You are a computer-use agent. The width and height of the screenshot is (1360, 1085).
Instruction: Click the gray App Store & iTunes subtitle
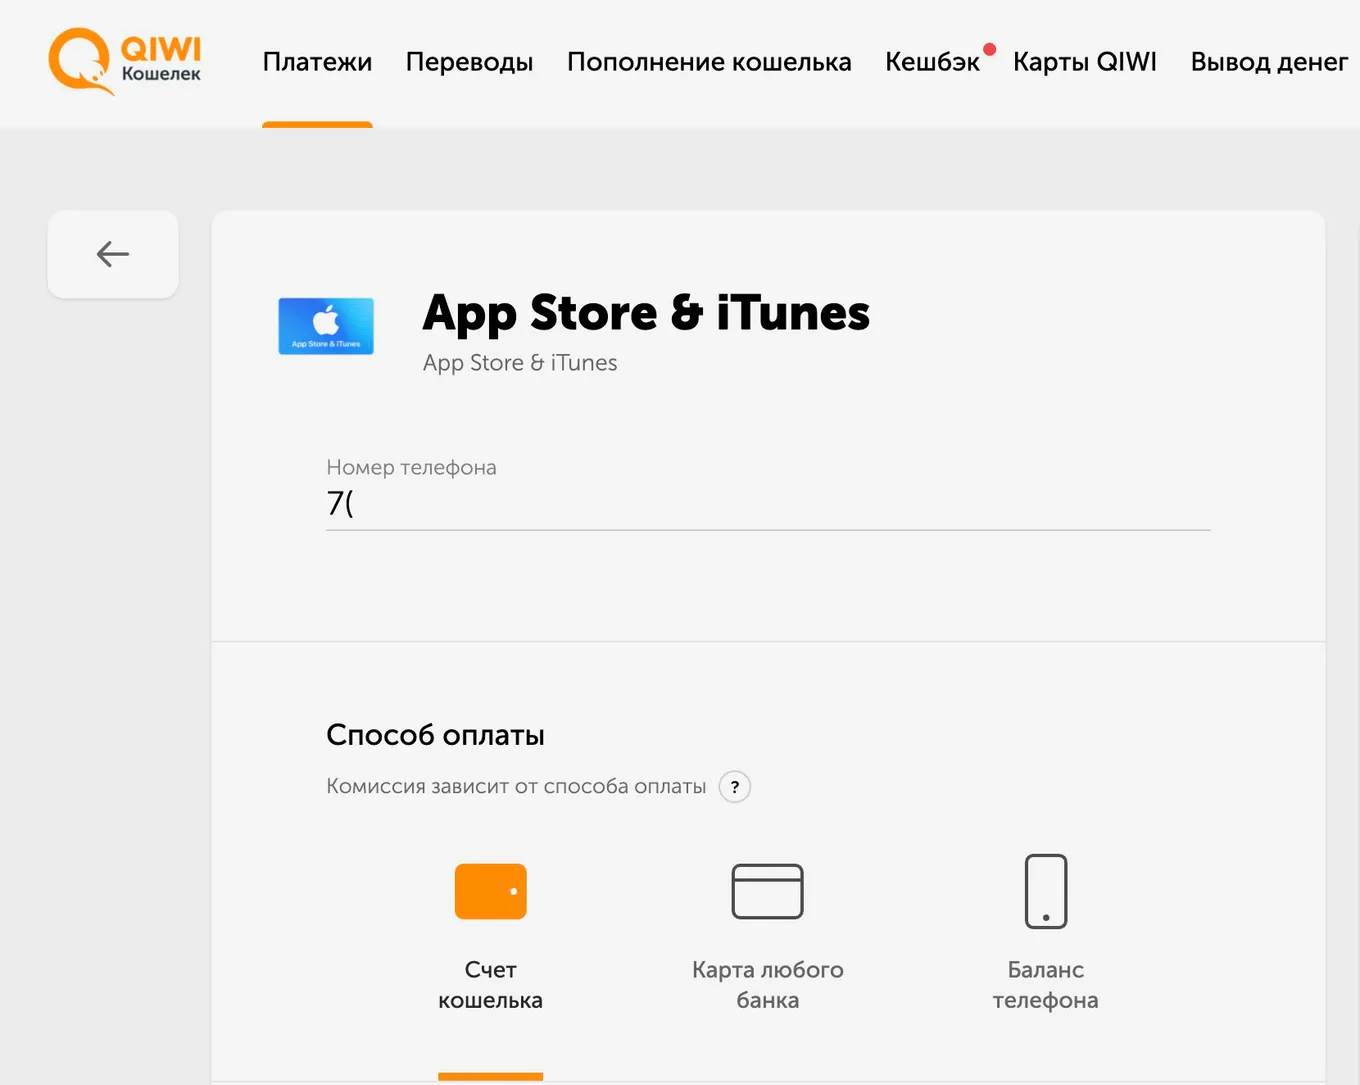(520, 363)
